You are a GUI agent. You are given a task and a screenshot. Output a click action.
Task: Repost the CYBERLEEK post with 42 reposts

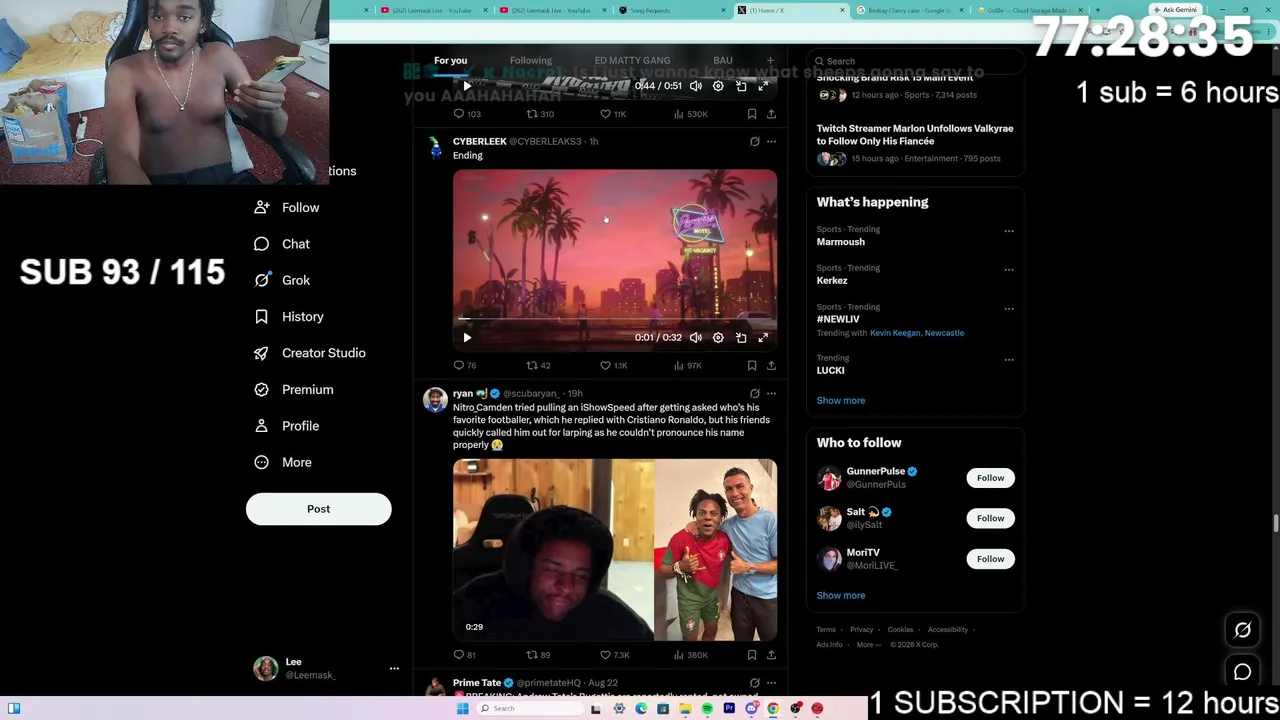(x=538, y=365)
